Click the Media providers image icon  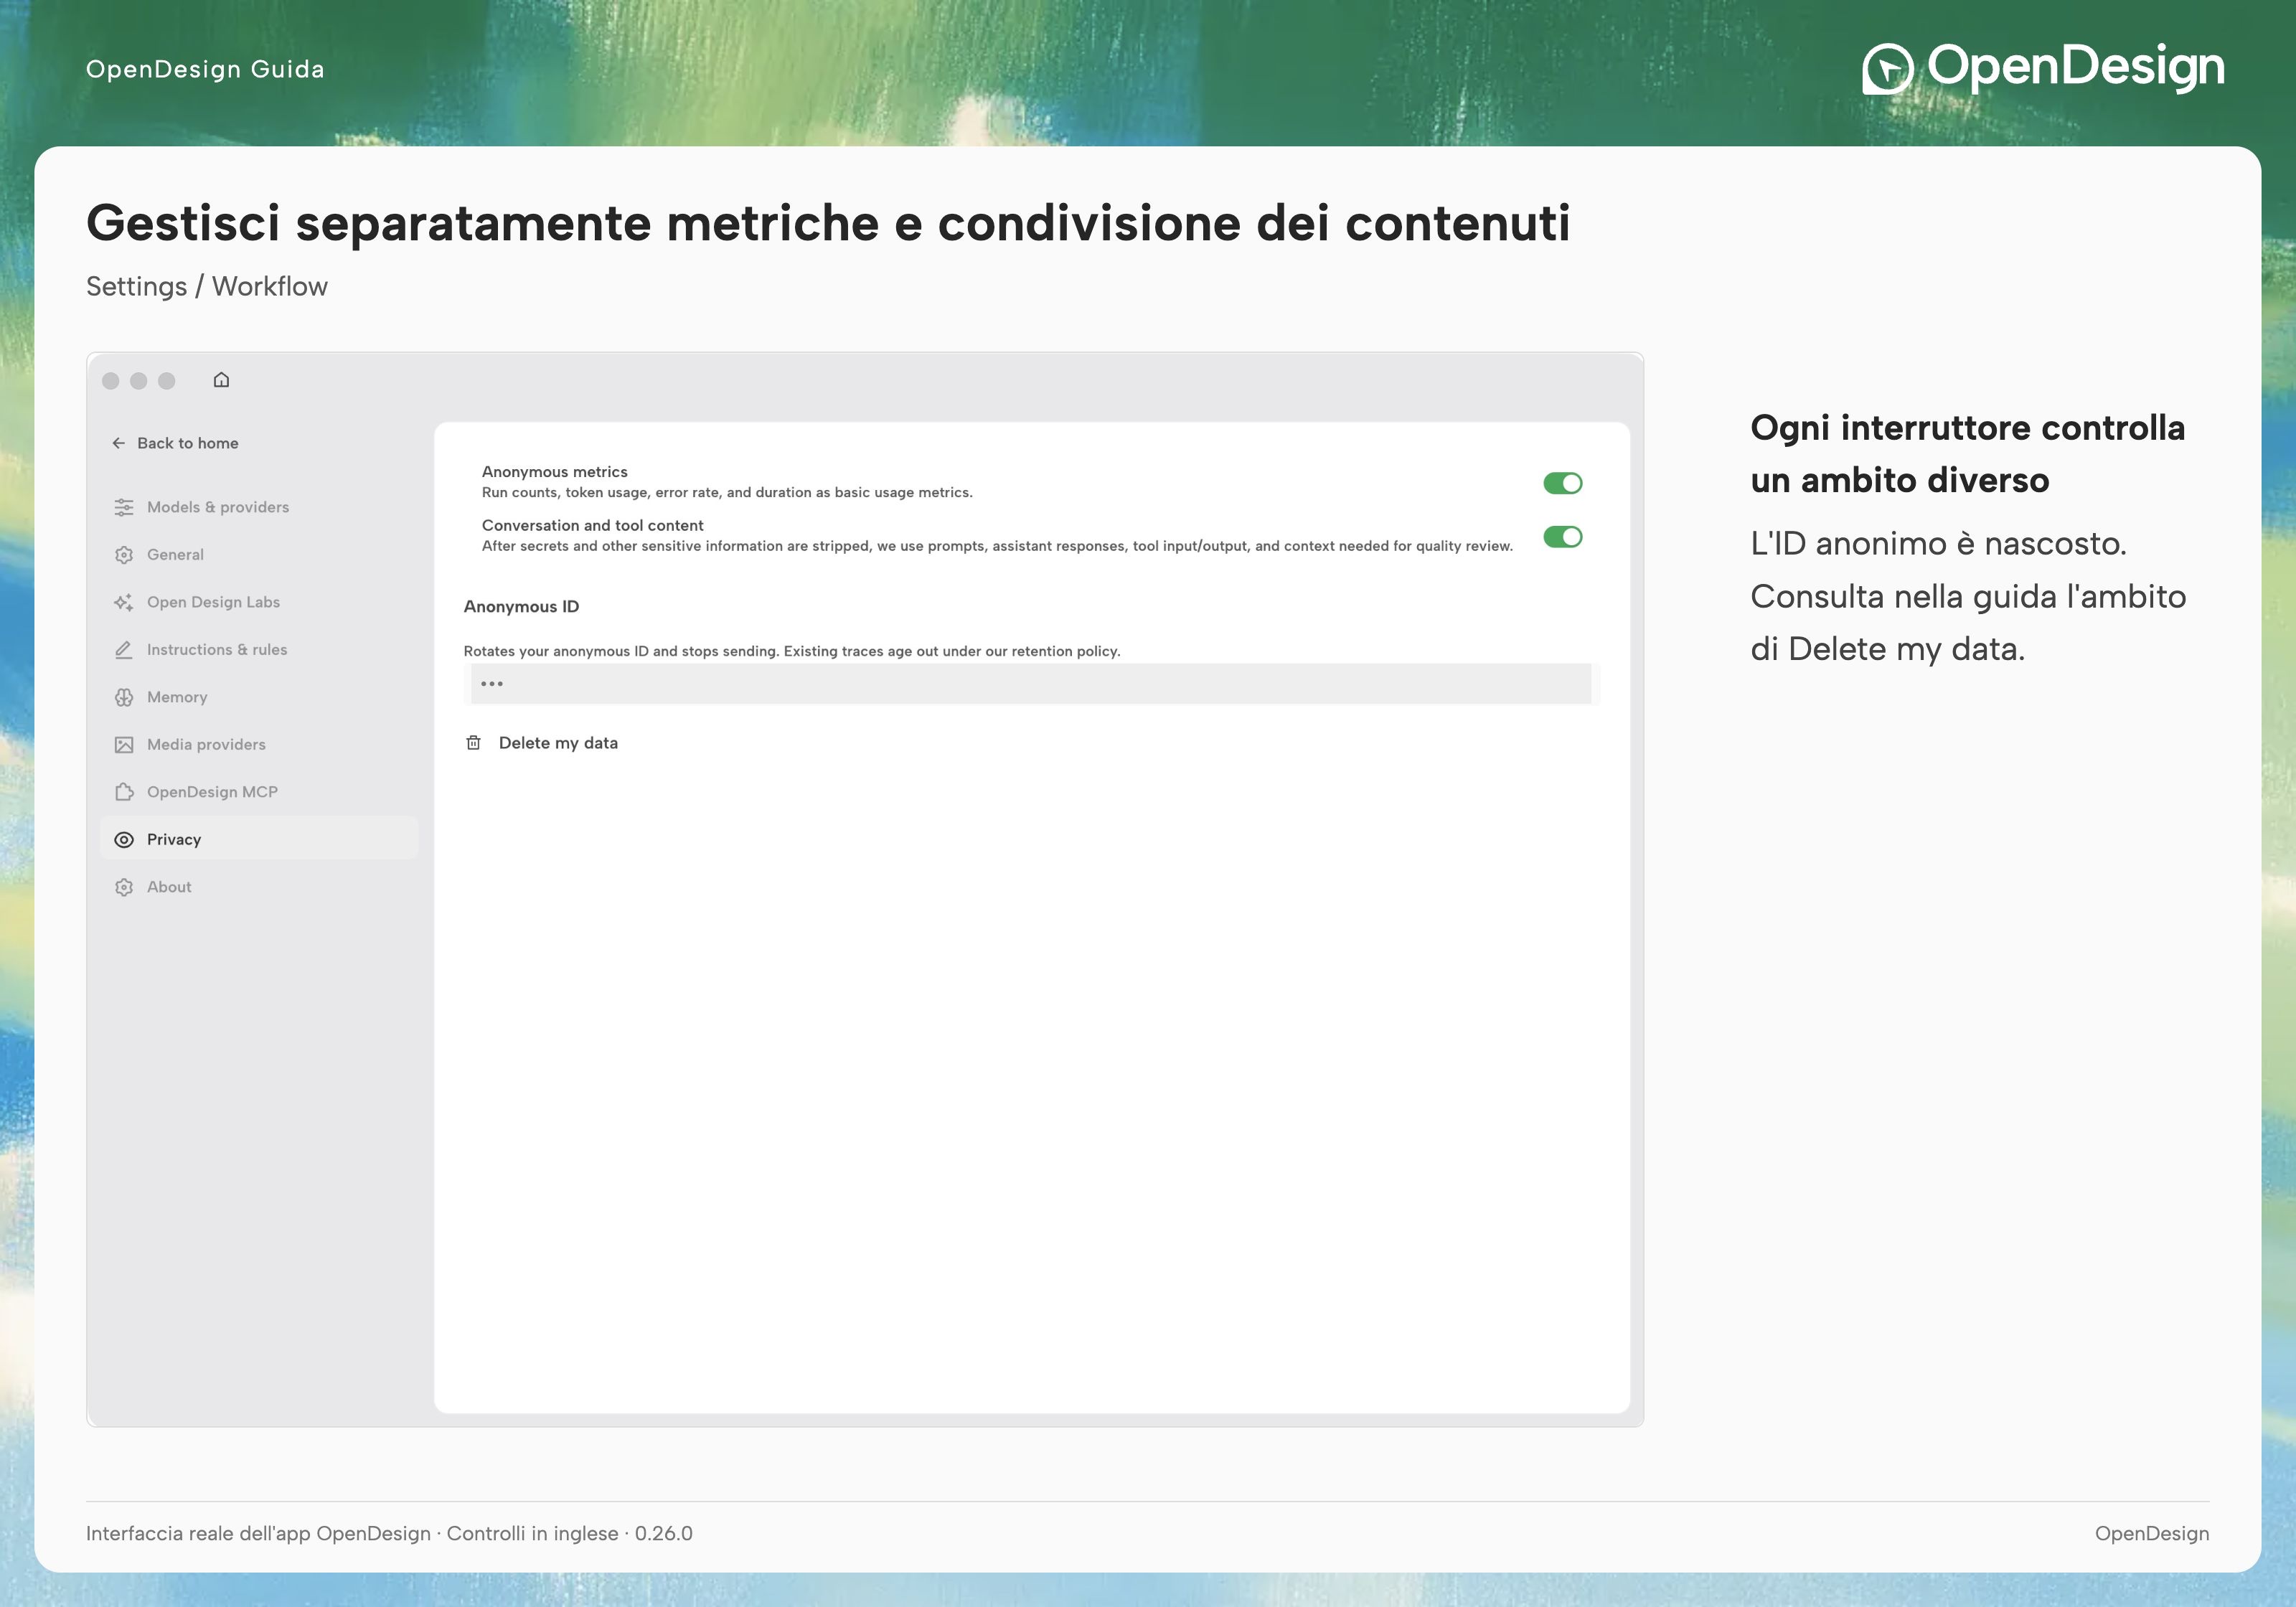124,745
